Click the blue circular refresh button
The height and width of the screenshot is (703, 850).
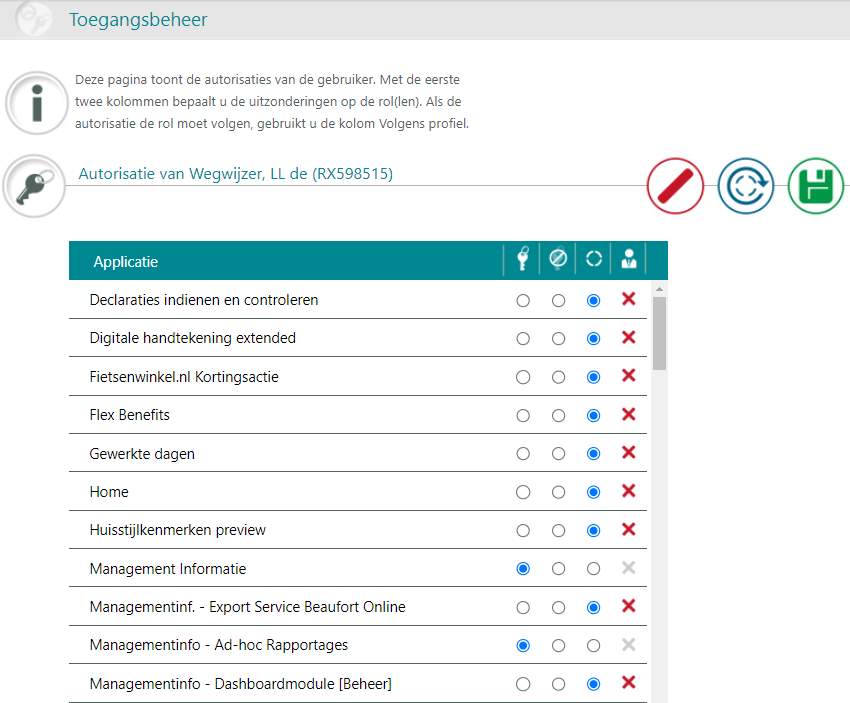tap(746, 186)
